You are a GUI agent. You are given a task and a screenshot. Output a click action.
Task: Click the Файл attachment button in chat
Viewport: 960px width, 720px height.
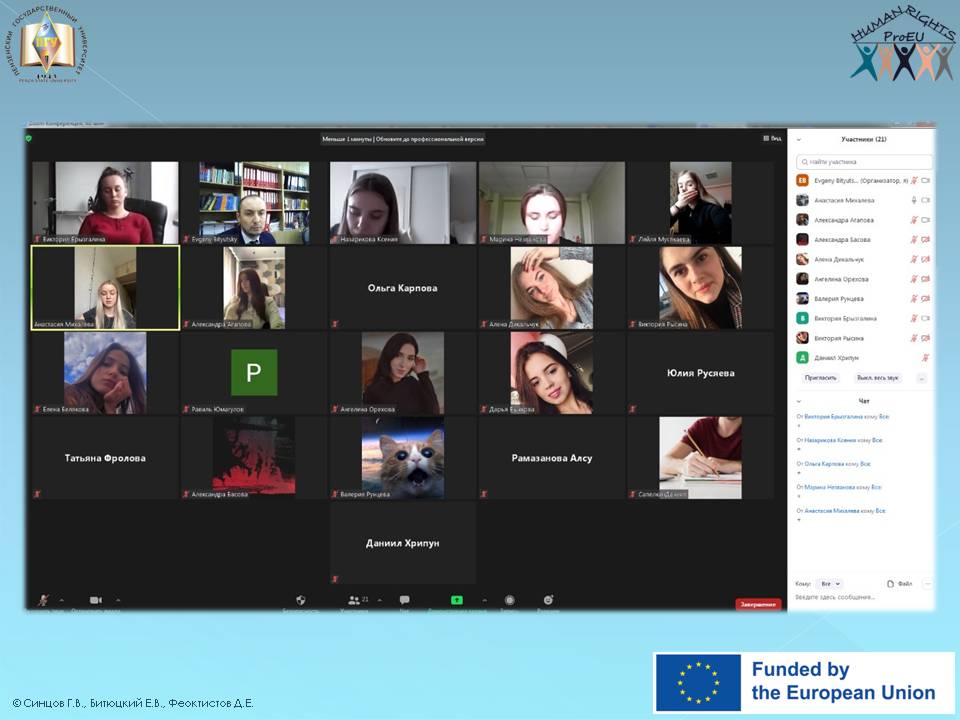tap(900, 584)
